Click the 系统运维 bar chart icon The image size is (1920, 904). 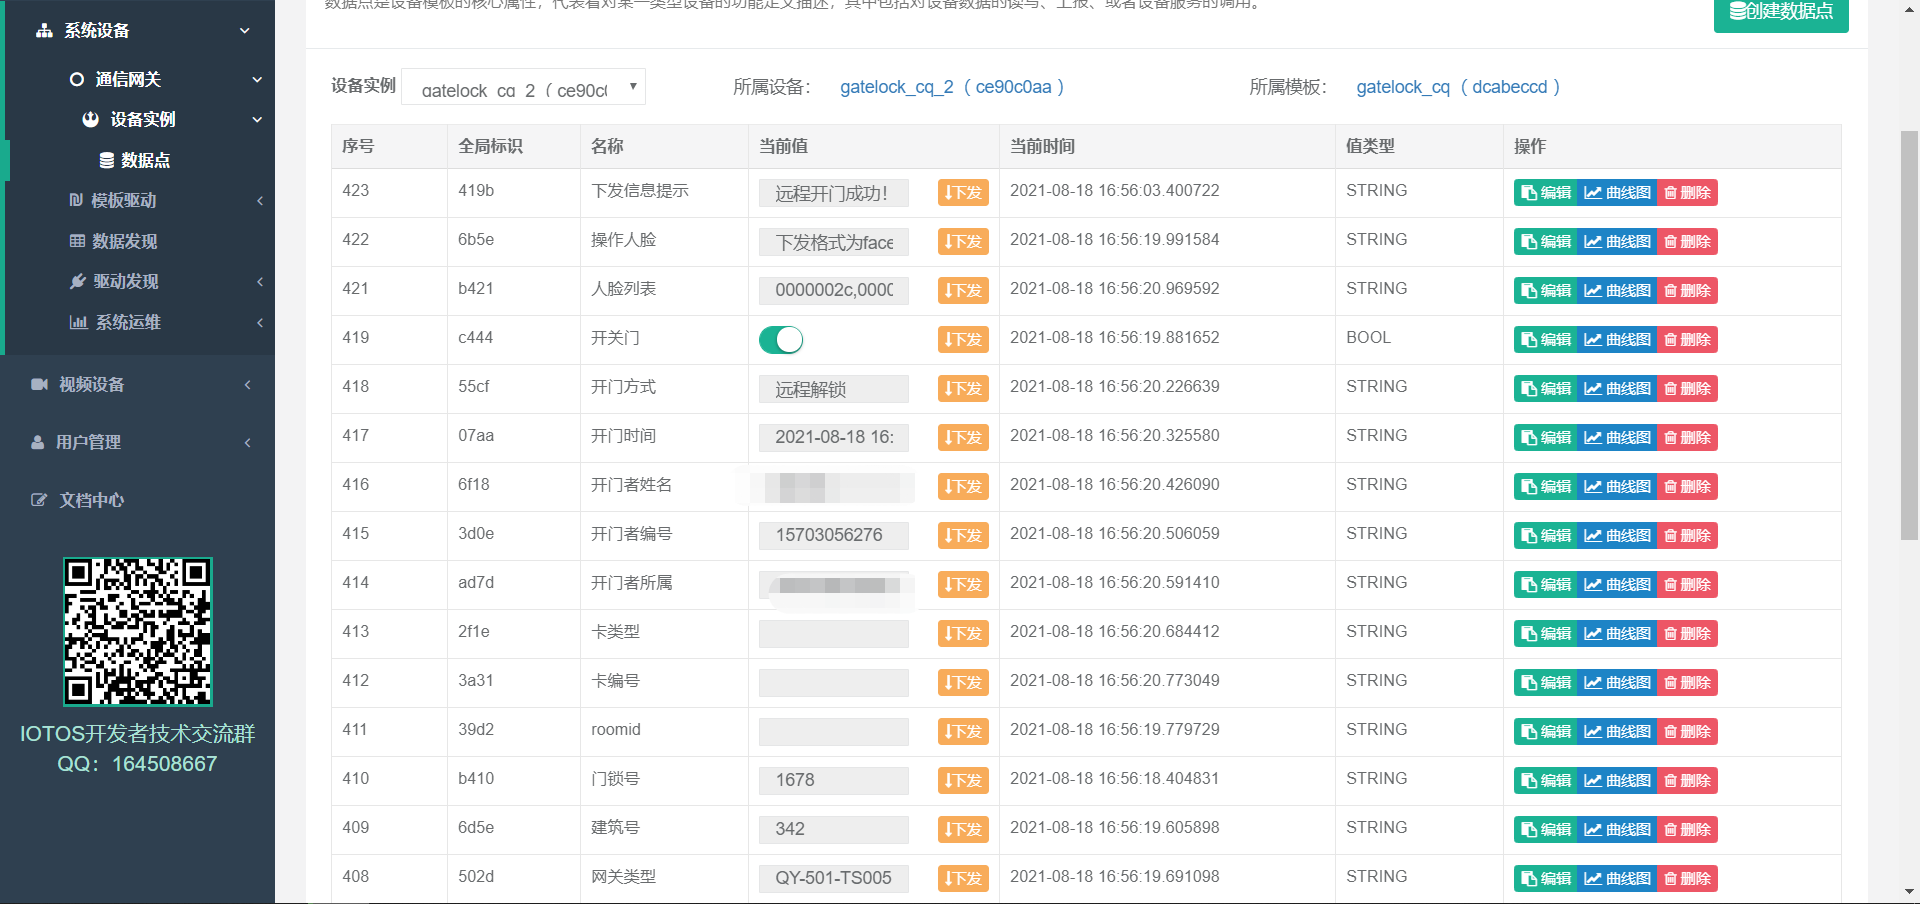78,322
